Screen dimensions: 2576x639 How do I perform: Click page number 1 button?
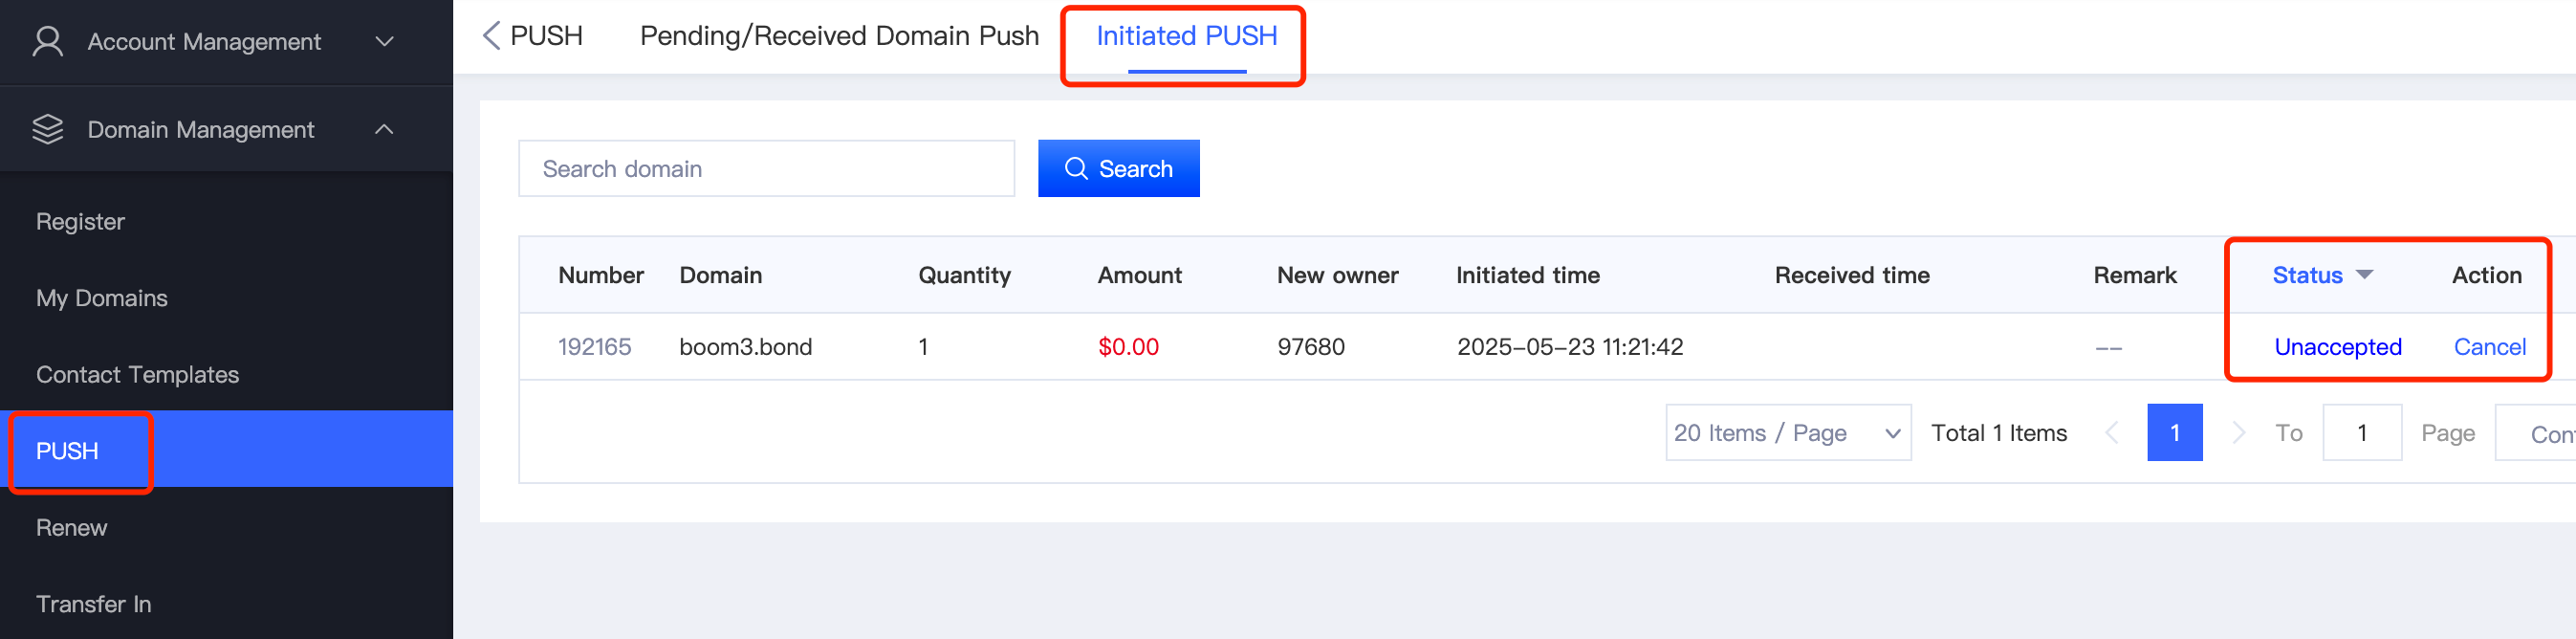point(2174,432)
